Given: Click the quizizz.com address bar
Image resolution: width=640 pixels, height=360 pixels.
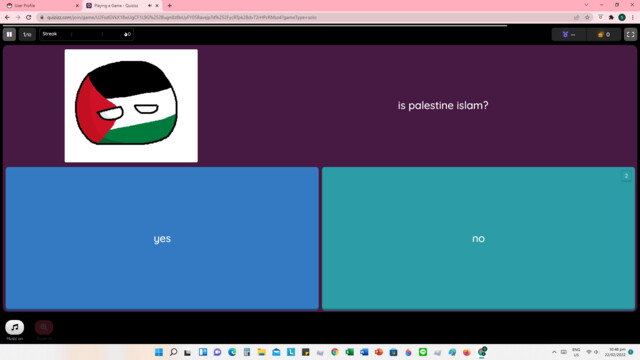Looking at the screenshot, I should click(306, 17).
